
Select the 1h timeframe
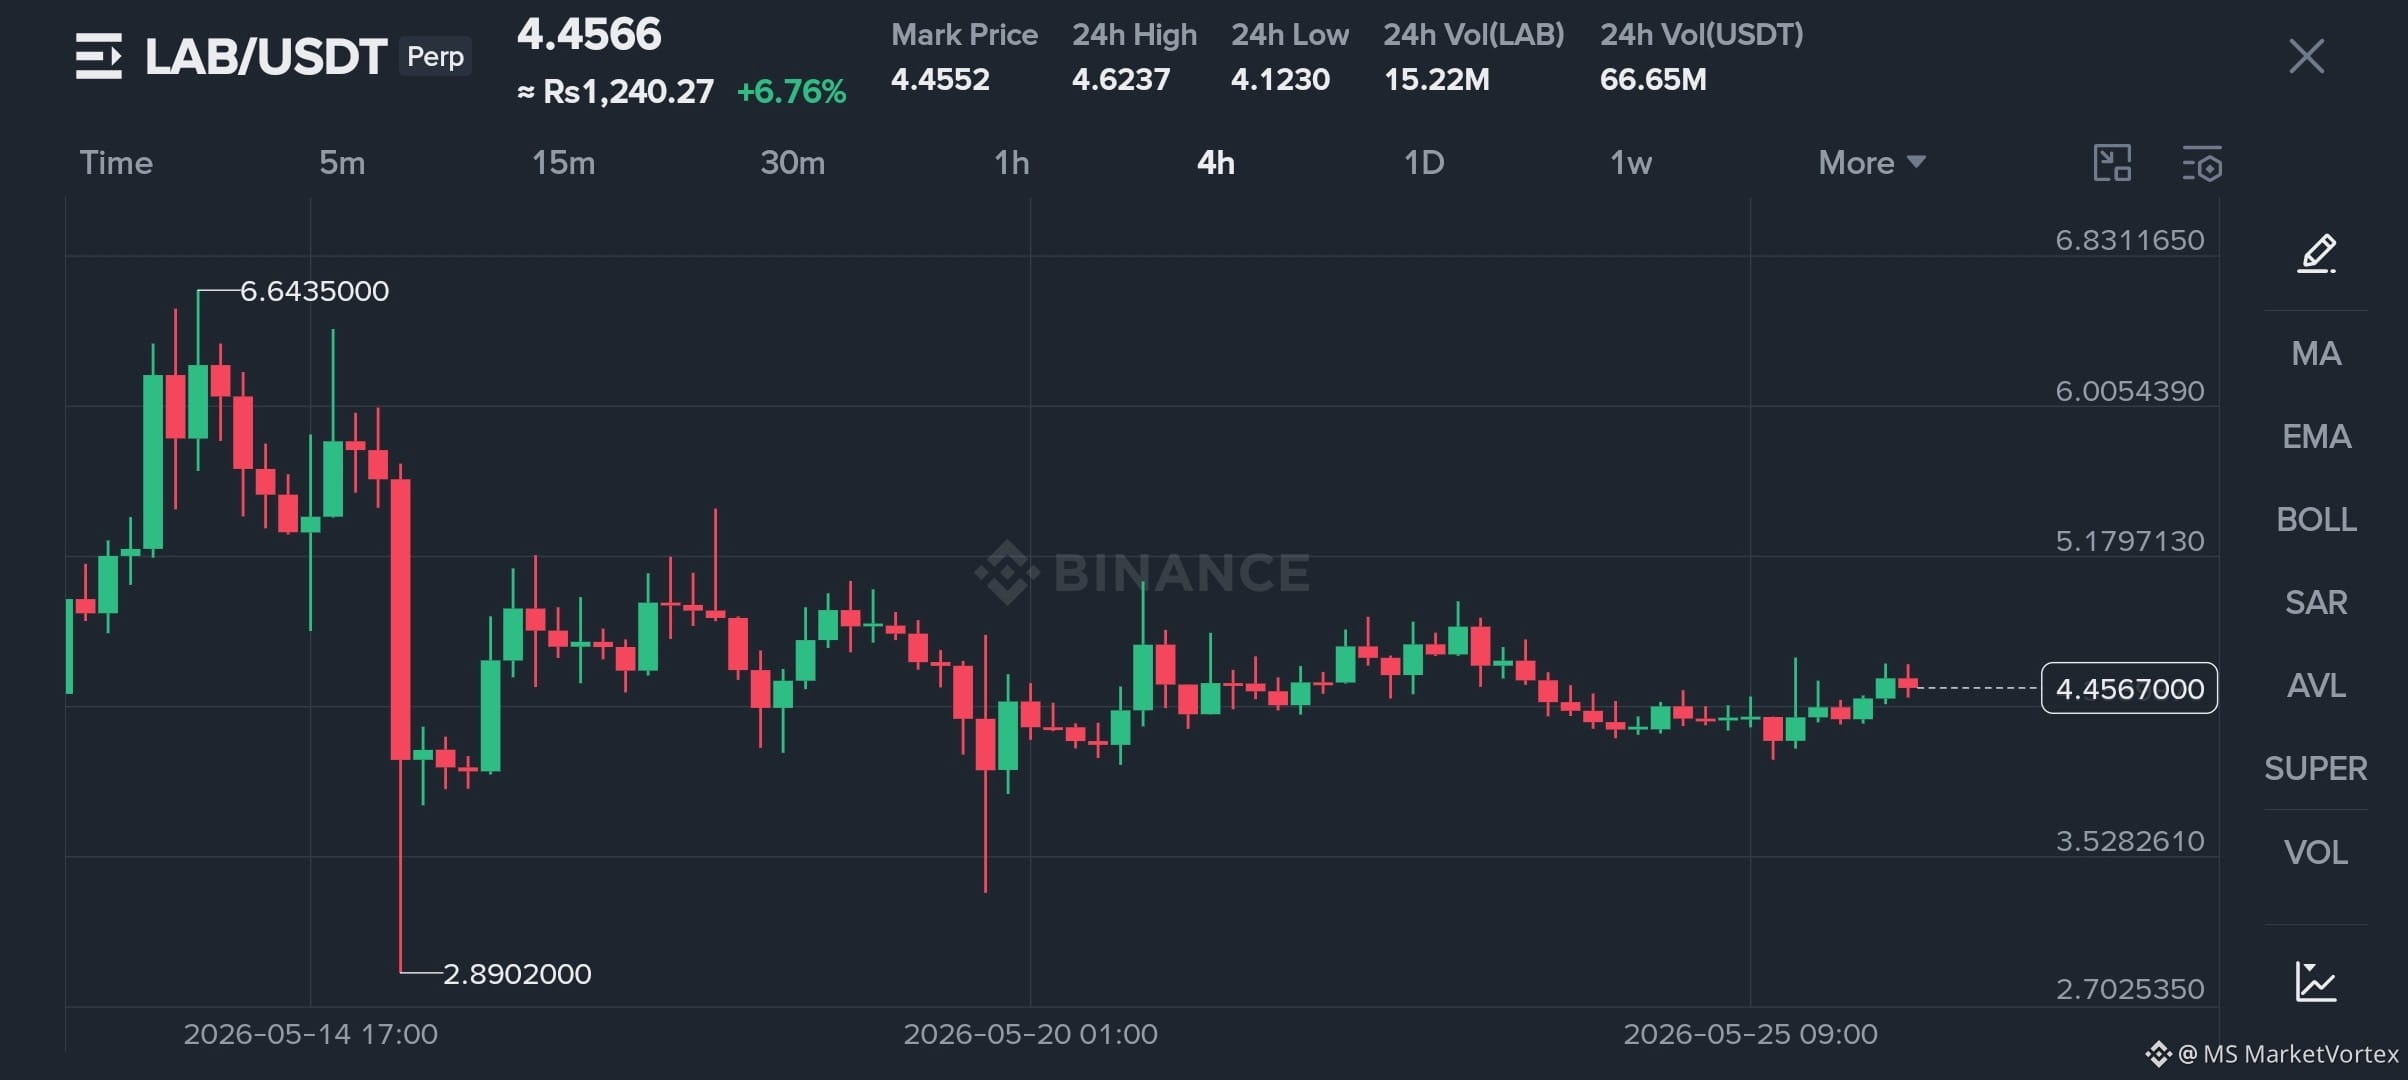(x=1011, y=162)
